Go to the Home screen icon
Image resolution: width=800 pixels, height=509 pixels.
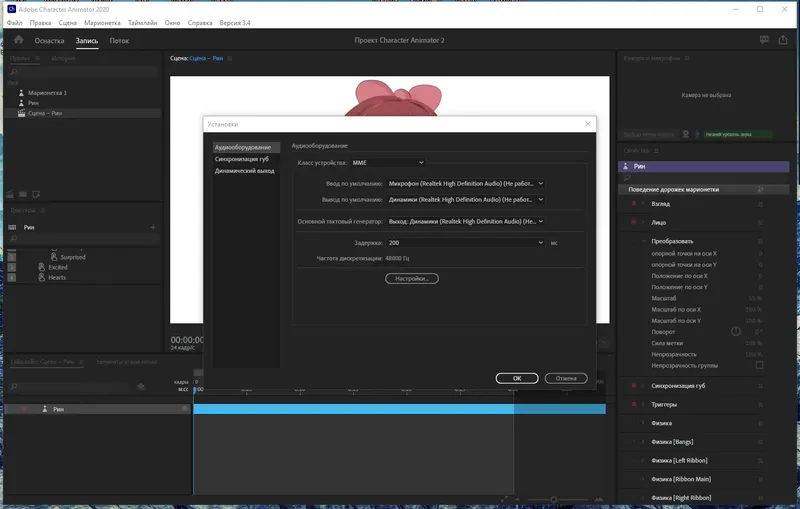coord(19,40)
